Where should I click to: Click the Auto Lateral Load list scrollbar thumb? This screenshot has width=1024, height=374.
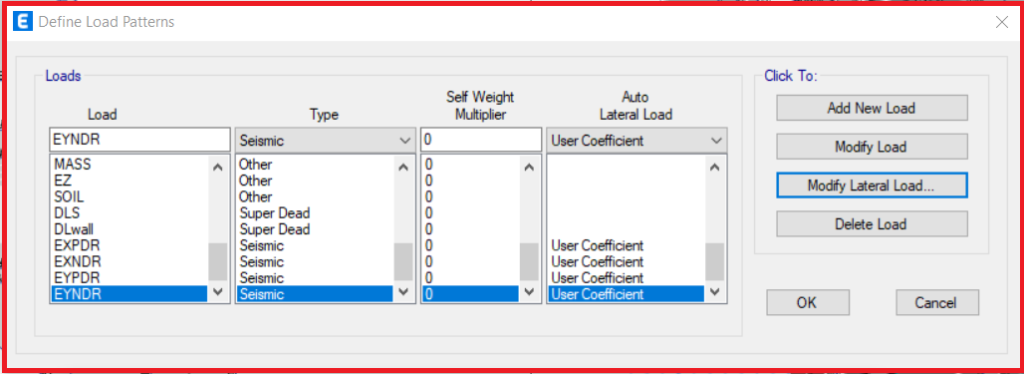point(714,262)
